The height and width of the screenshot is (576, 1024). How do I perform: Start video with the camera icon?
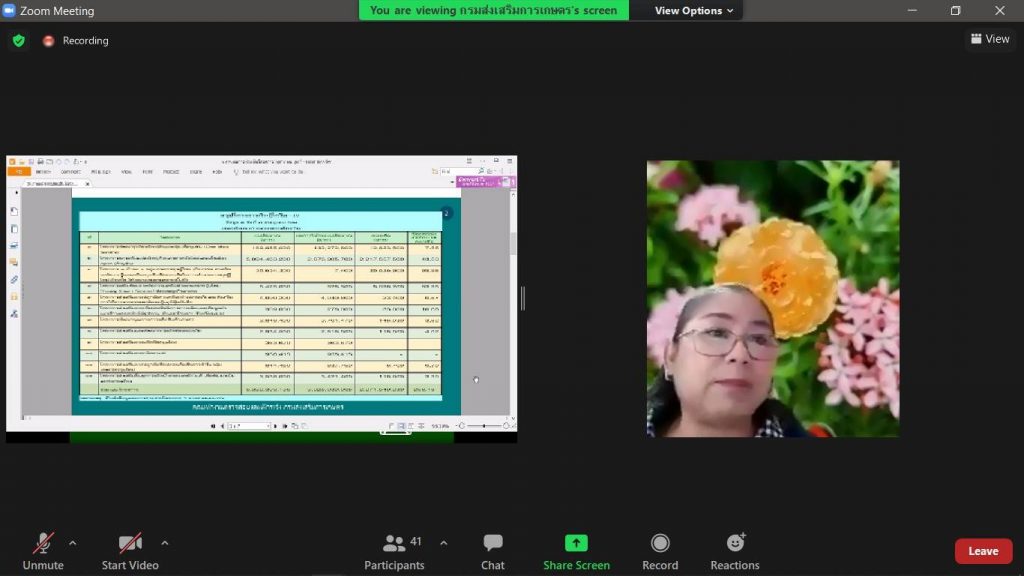pyautogui.click(x=130, y=543)
